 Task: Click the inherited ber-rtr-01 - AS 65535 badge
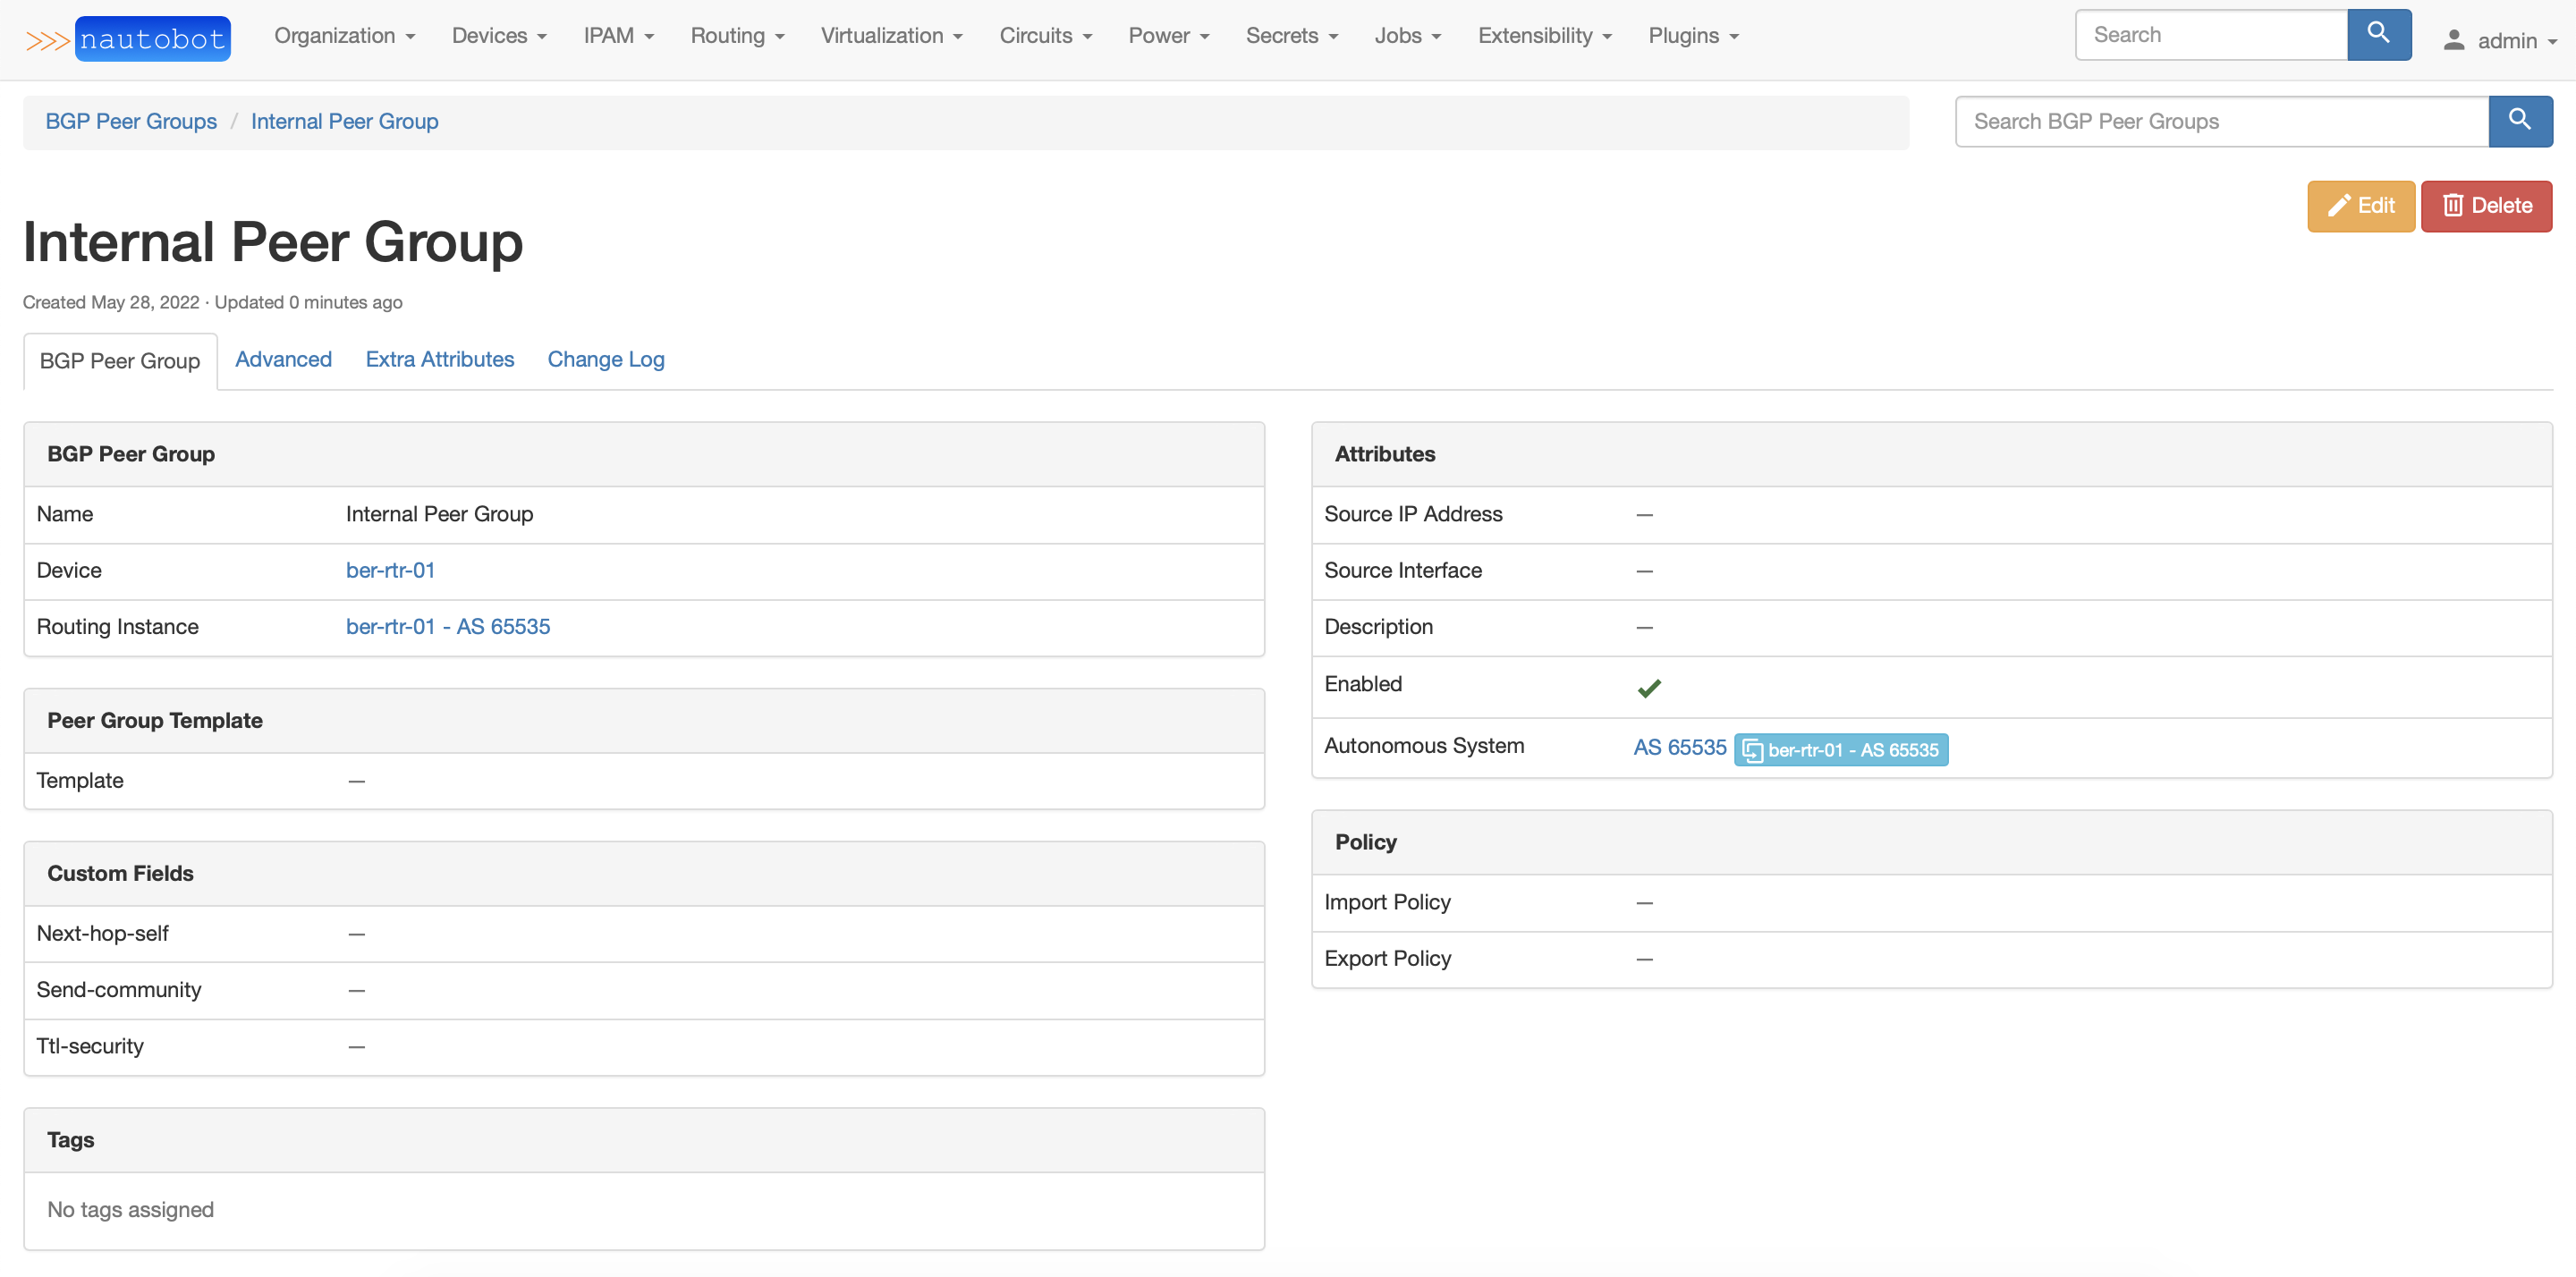(1840, 749)
